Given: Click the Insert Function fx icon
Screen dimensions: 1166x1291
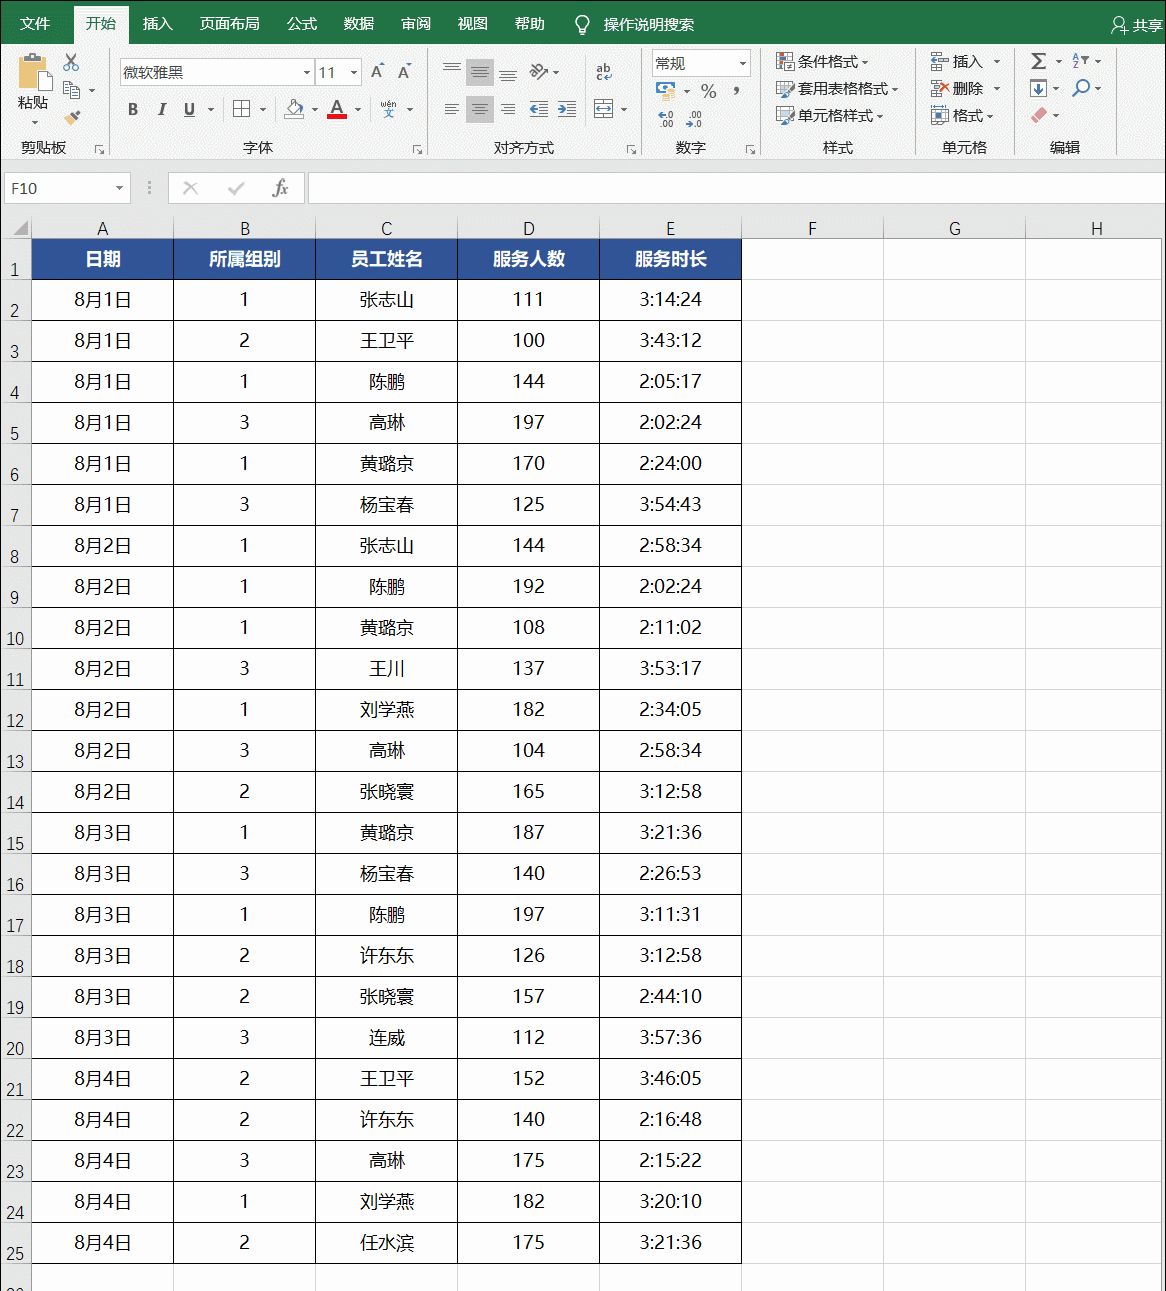Looking at the screenshot, I should click(x=280, y=188).
